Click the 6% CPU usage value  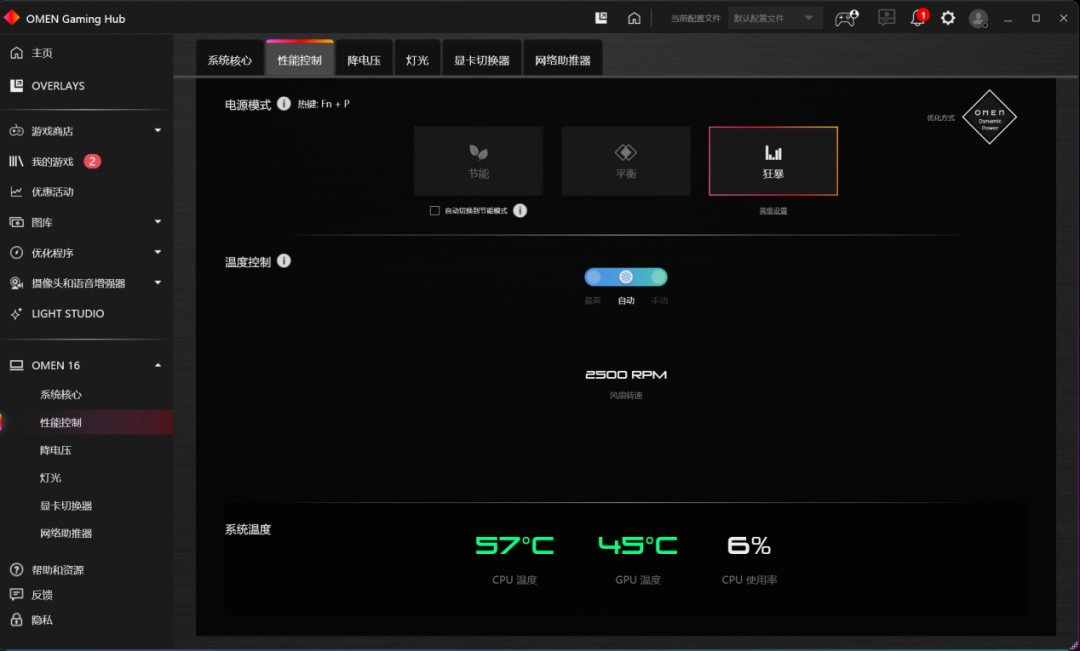pos(749,546)
